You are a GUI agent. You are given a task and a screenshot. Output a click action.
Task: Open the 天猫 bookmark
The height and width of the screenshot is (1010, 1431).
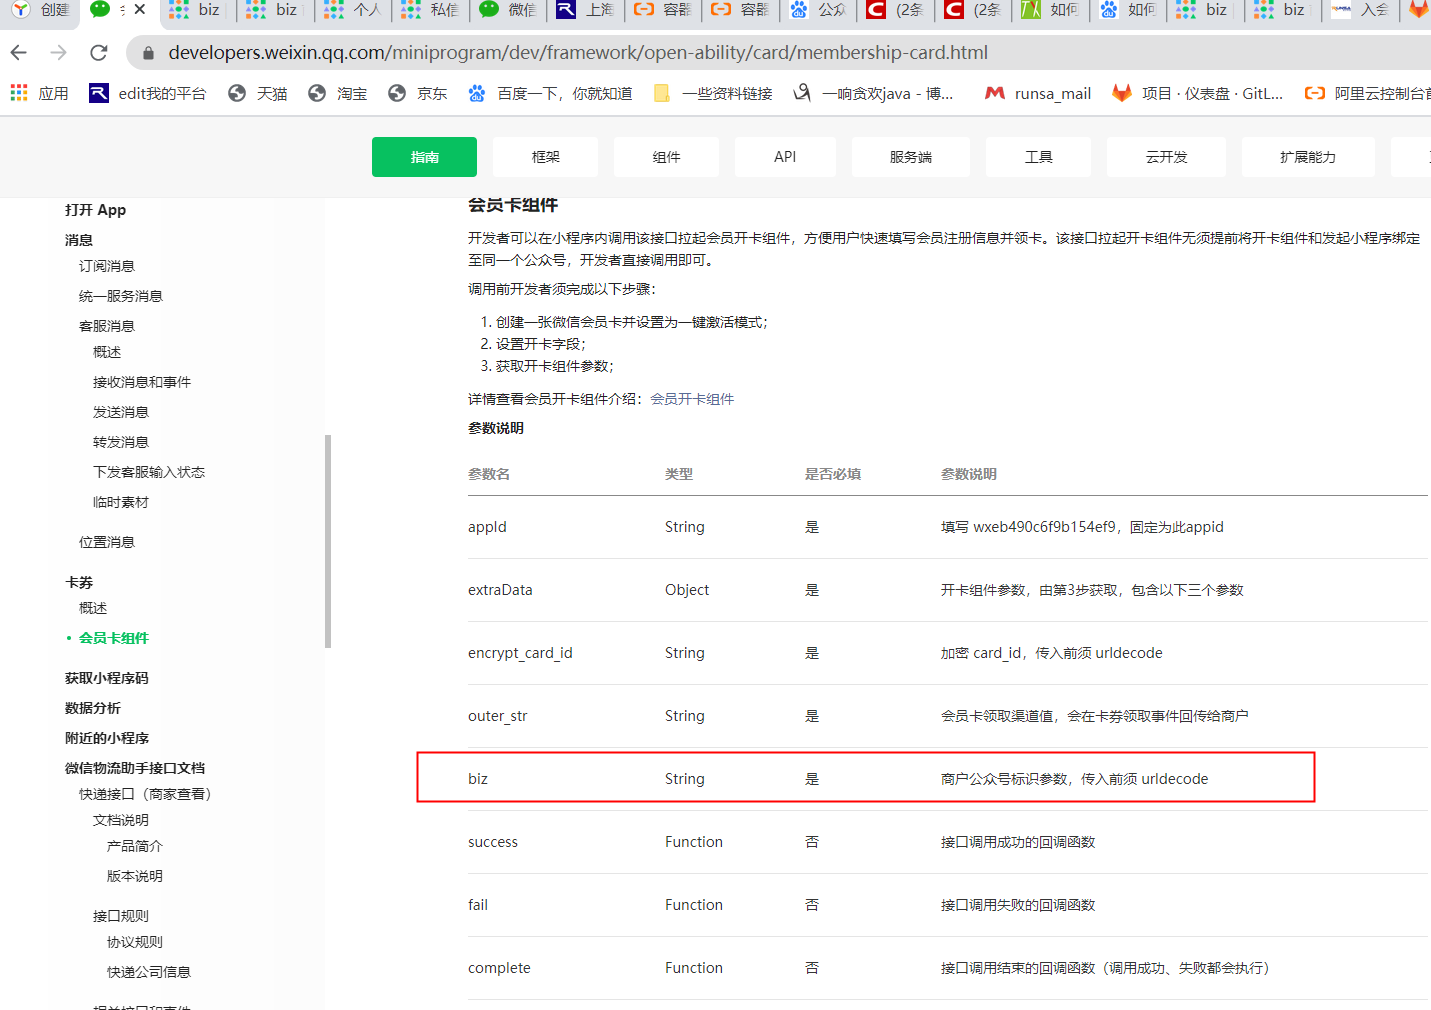(258, 93)
